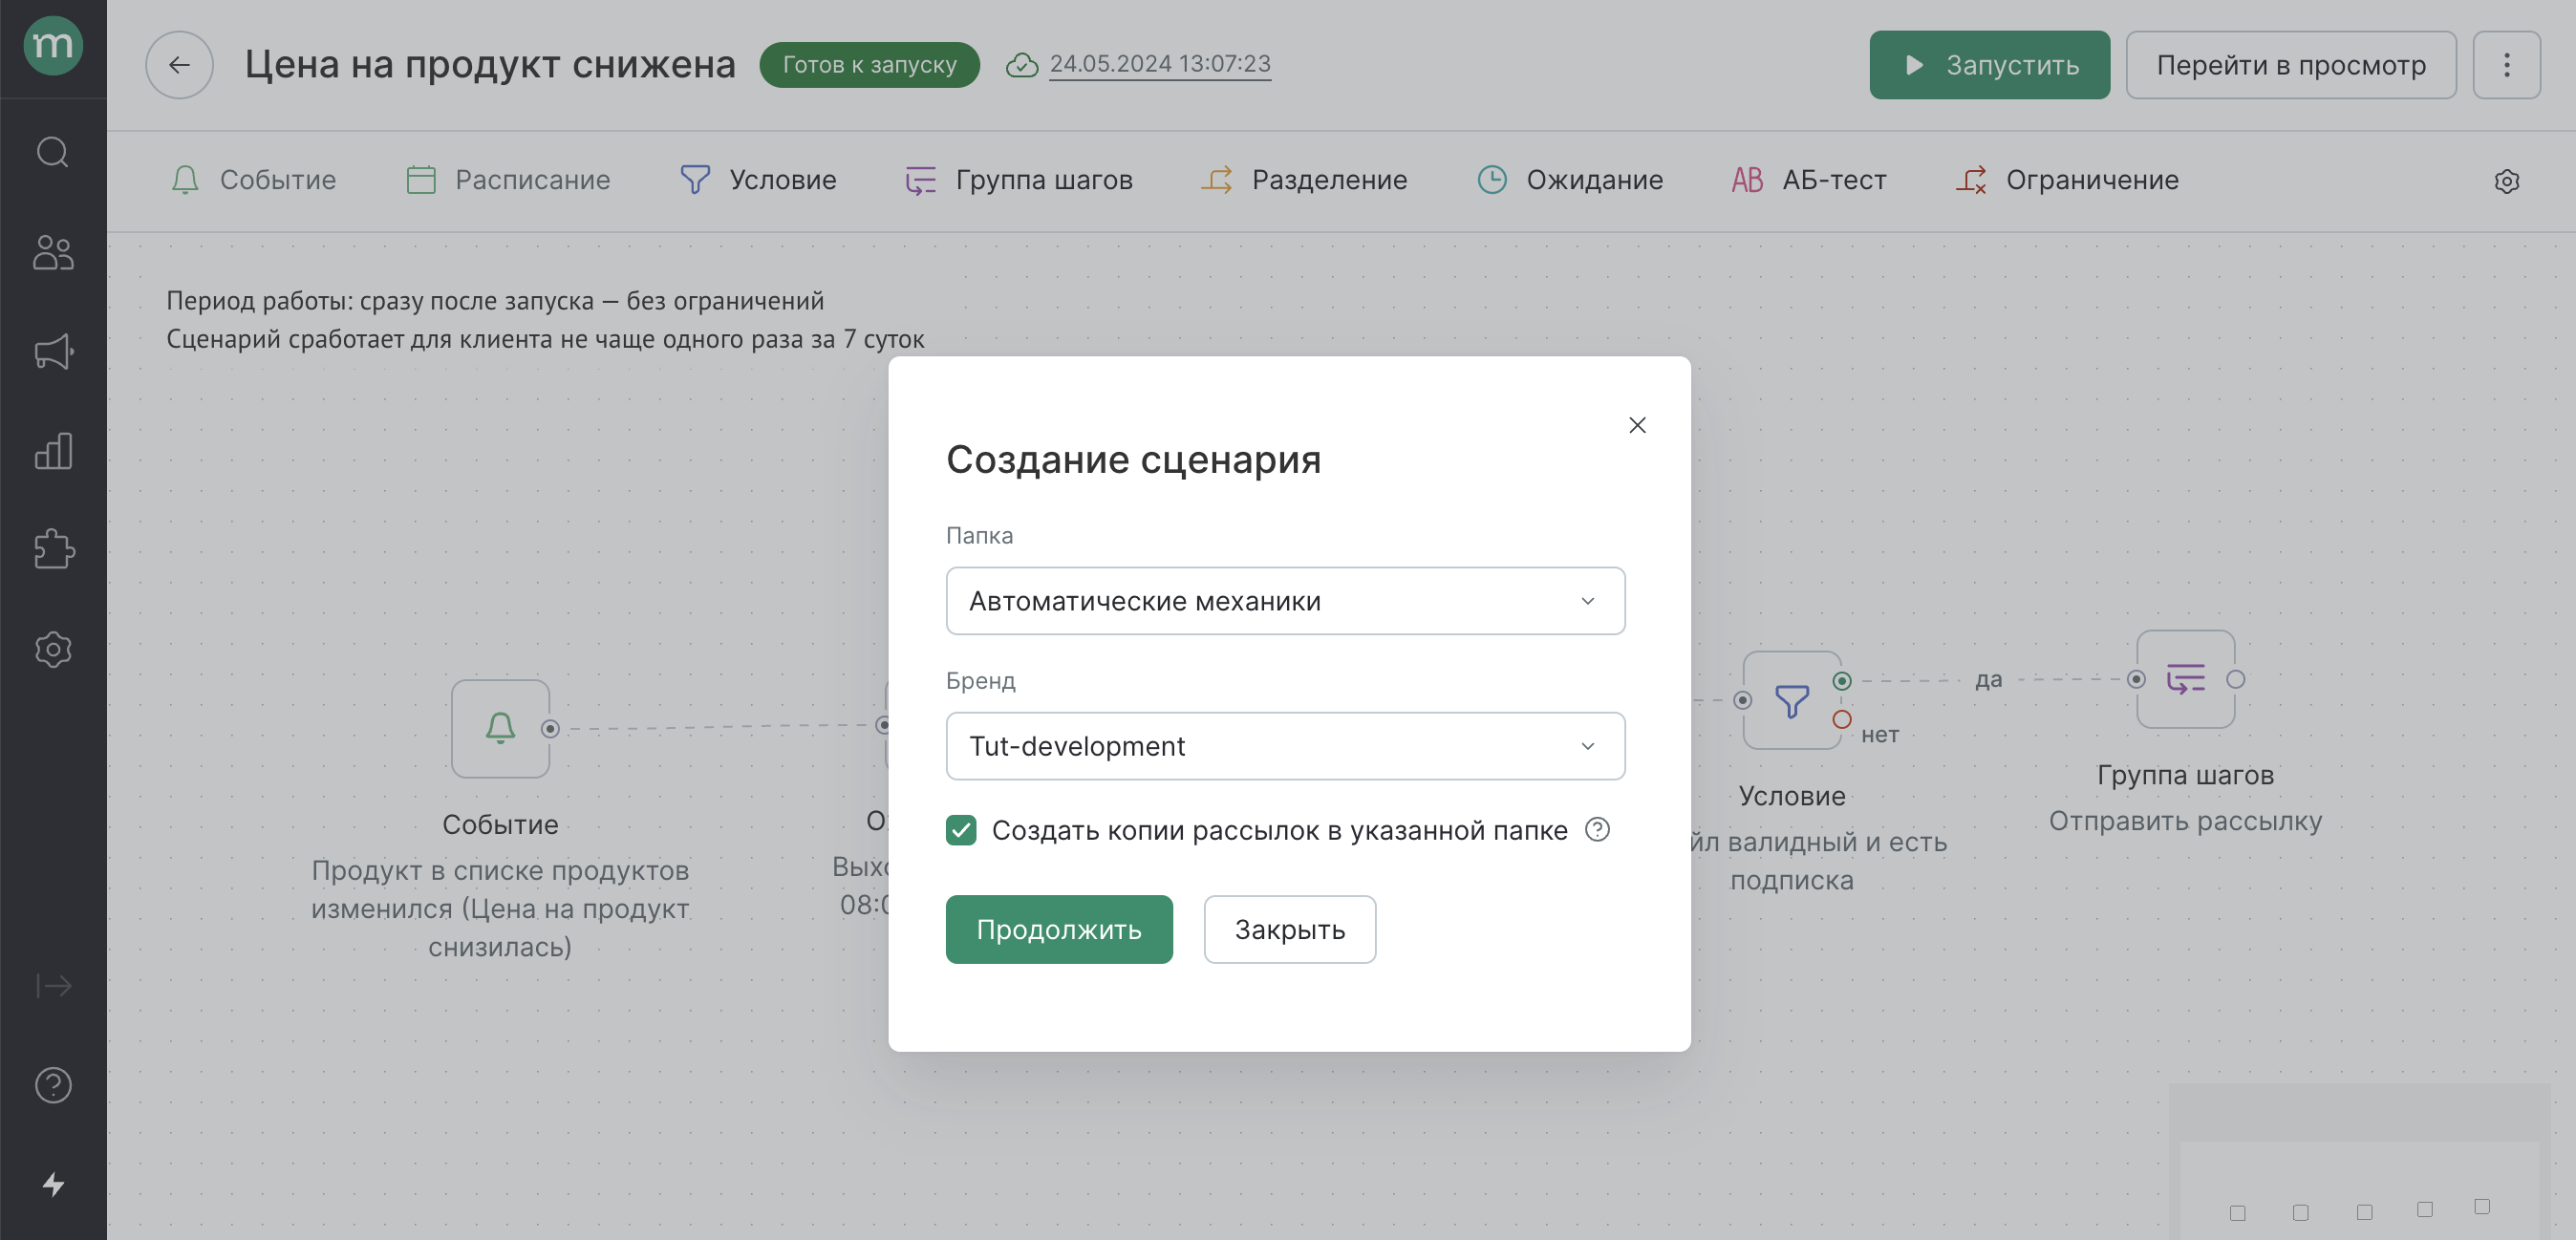Click the funnel Условие node on canvas

[1791, 700]
